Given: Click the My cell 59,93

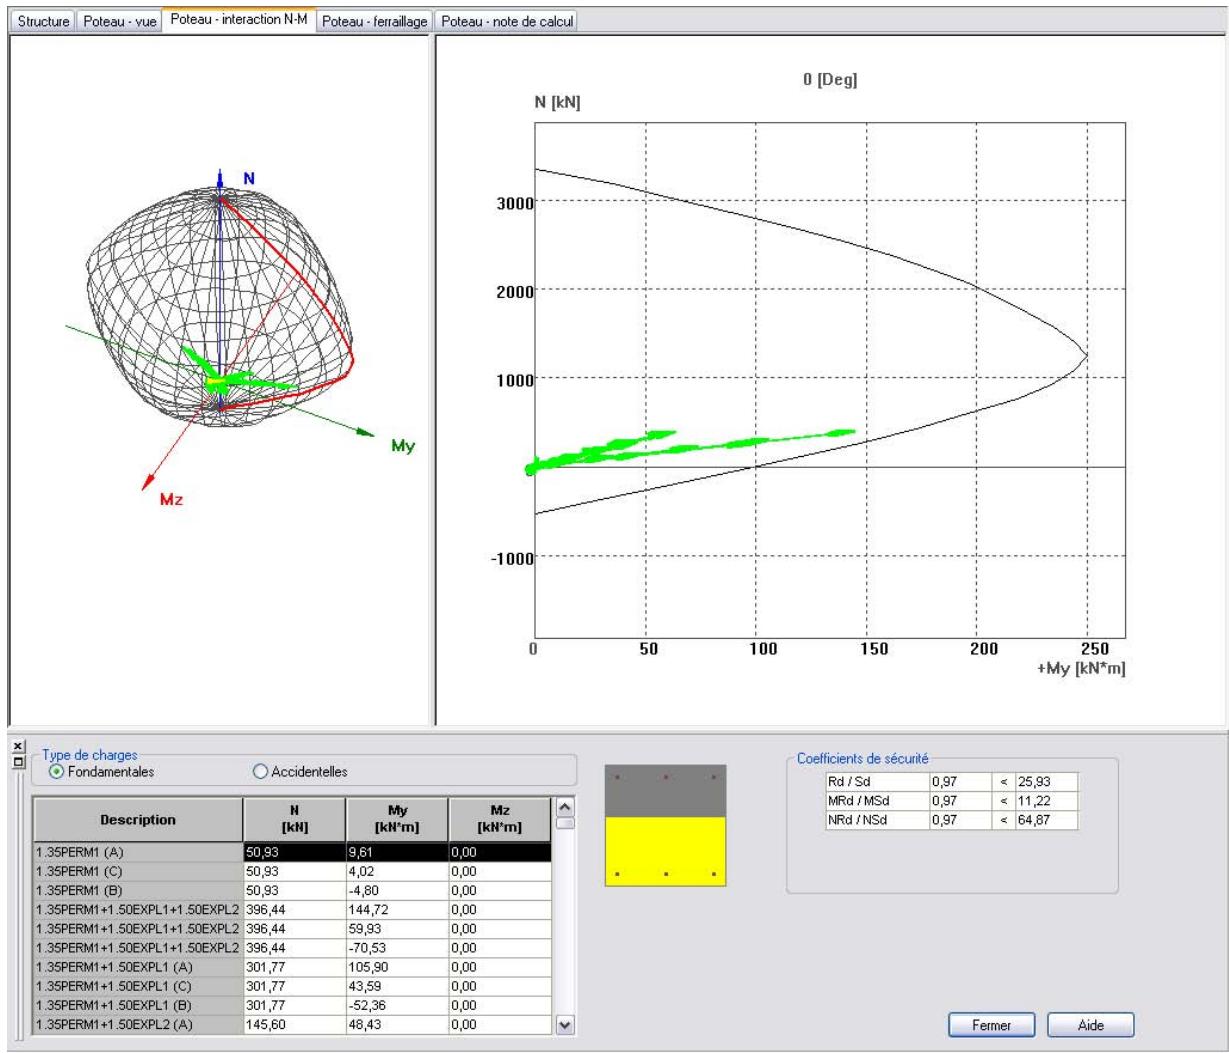Looking at the screenshot, I should pyautogui.click(x=397, y=929).
